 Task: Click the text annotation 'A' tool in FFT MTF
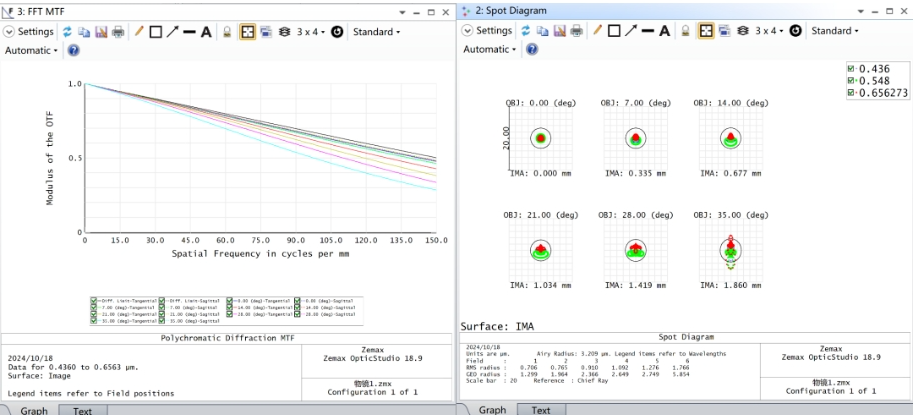(x=206, y=32)
